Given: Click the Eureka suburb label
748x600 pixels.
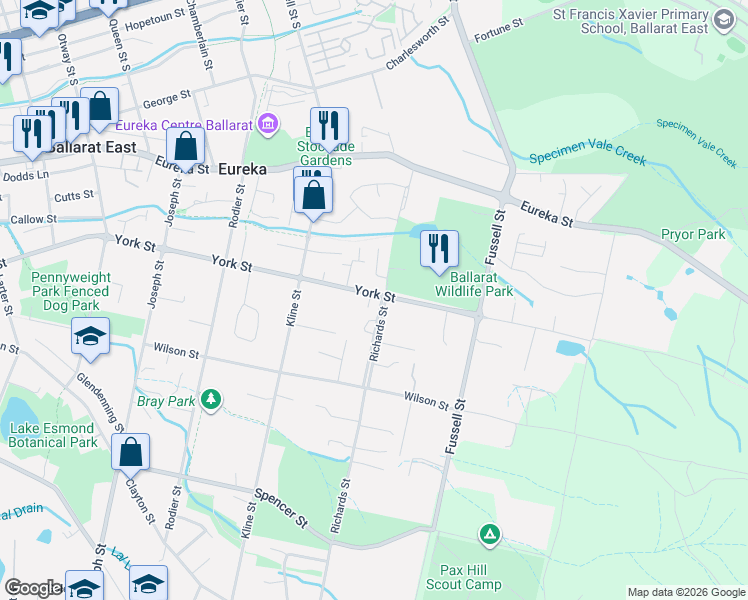Looking at the screenshot, I should (242, 169).
